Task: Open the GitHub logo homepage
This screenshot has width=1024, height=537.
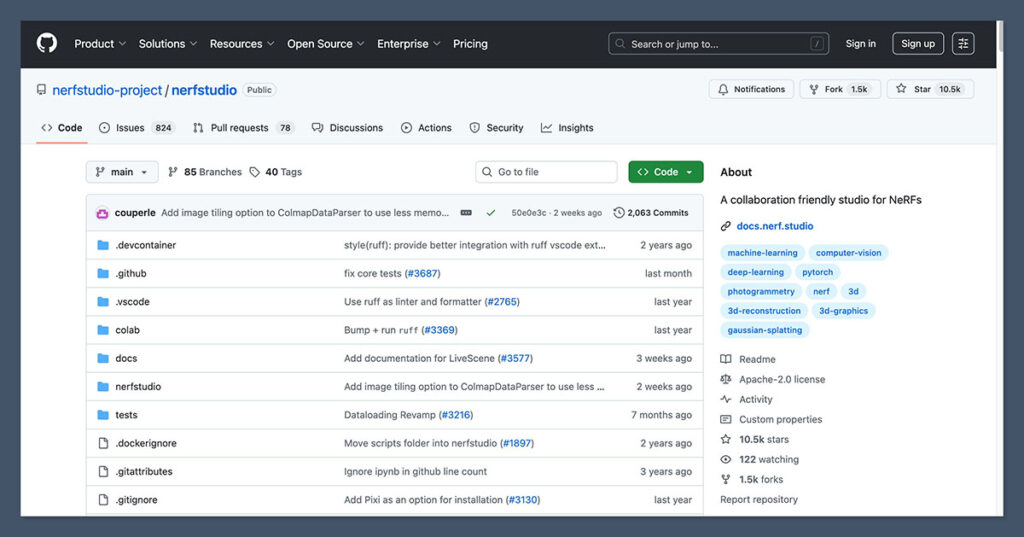Action: pos(46,44)
